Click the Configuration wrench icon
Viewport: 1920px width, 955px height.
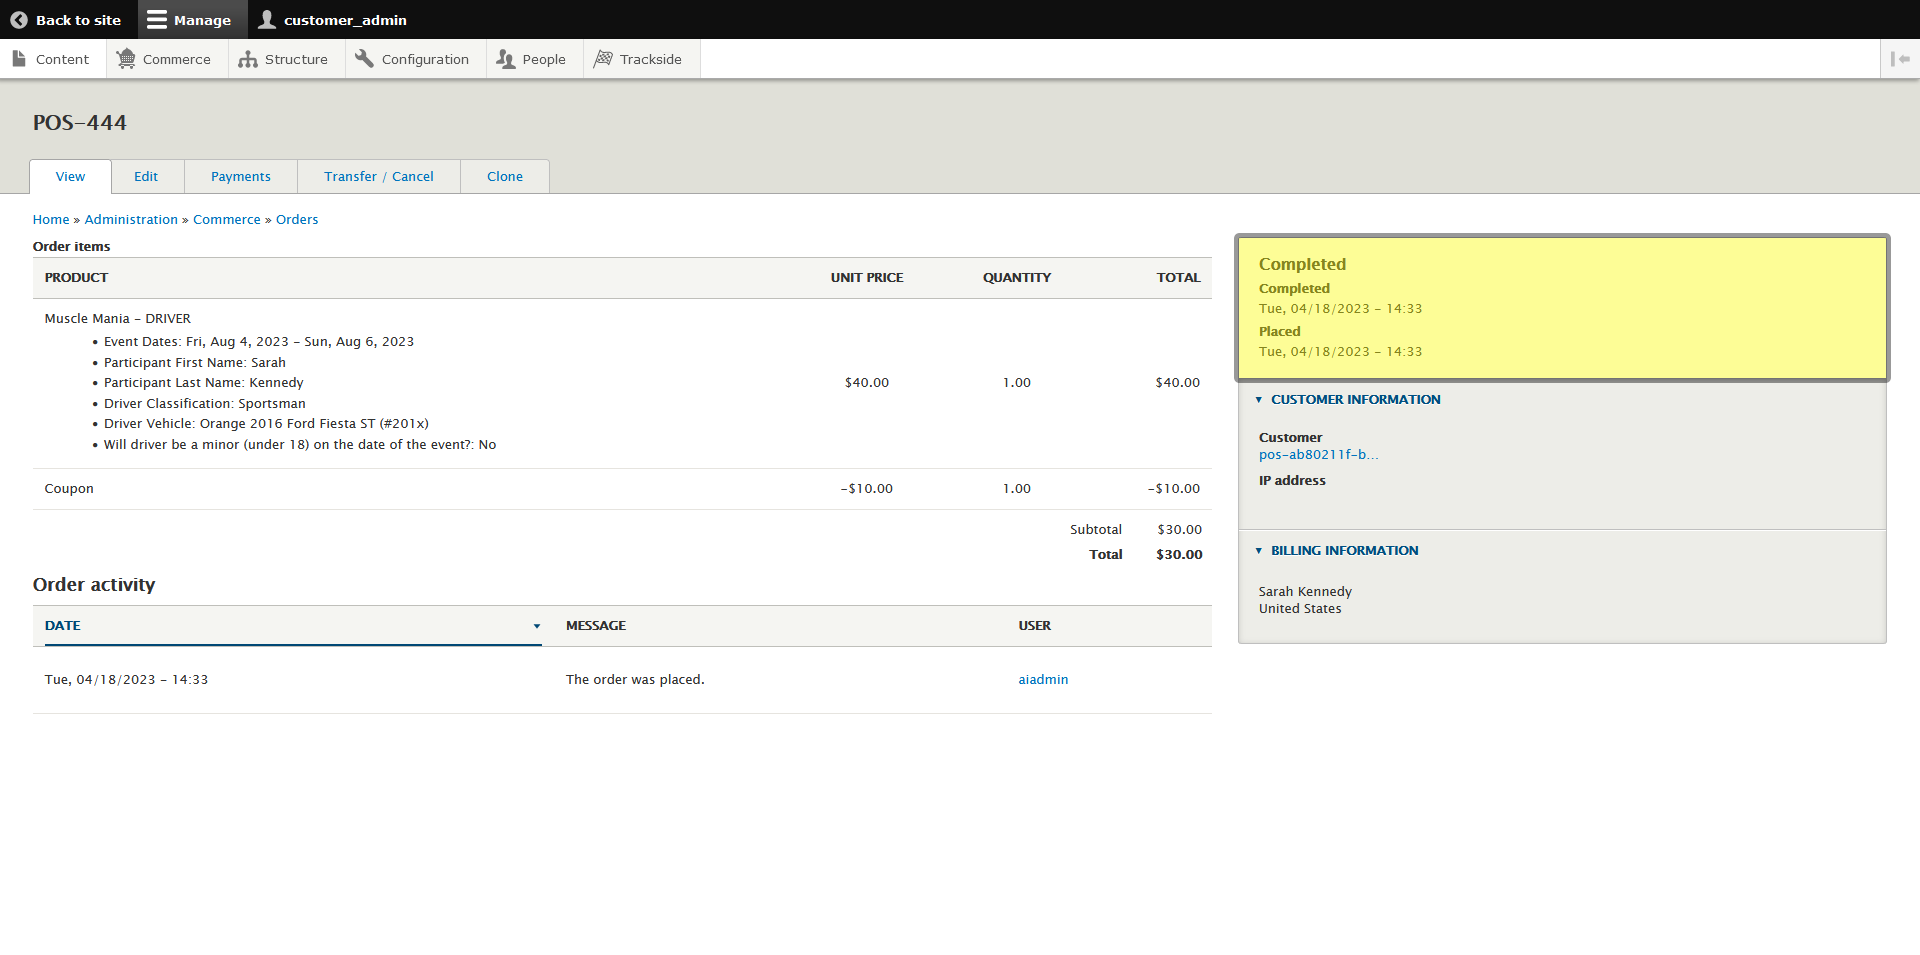[364, 59]
